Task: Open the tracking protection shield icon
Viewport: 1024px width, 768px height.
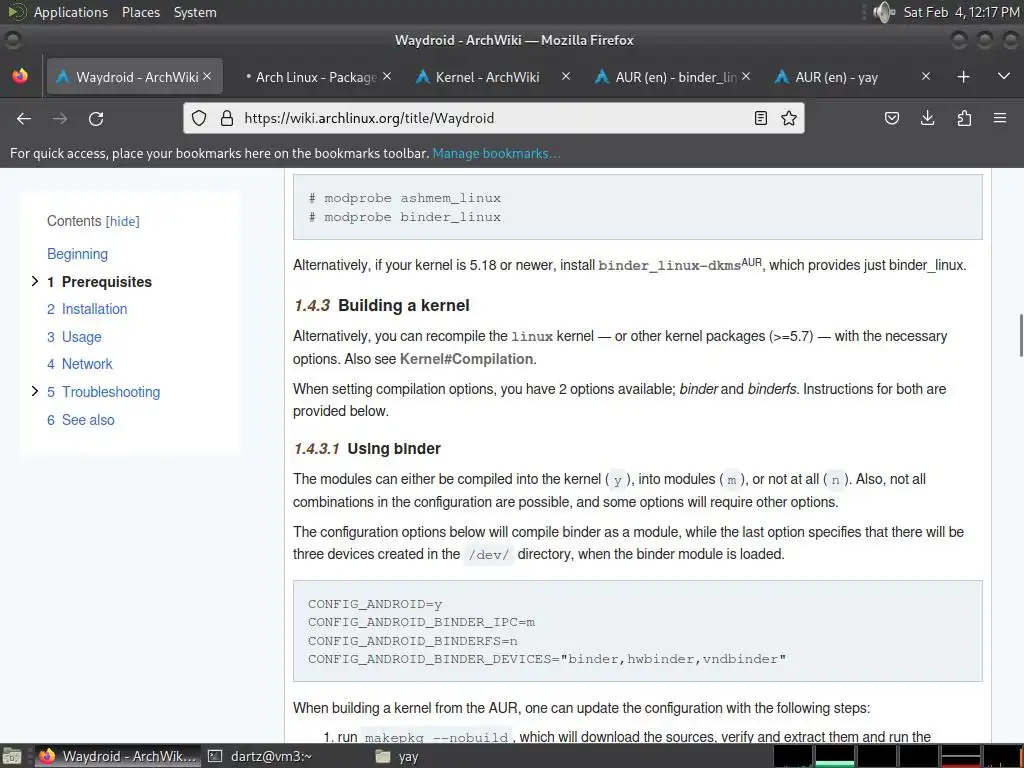Action: pos(199,118)
